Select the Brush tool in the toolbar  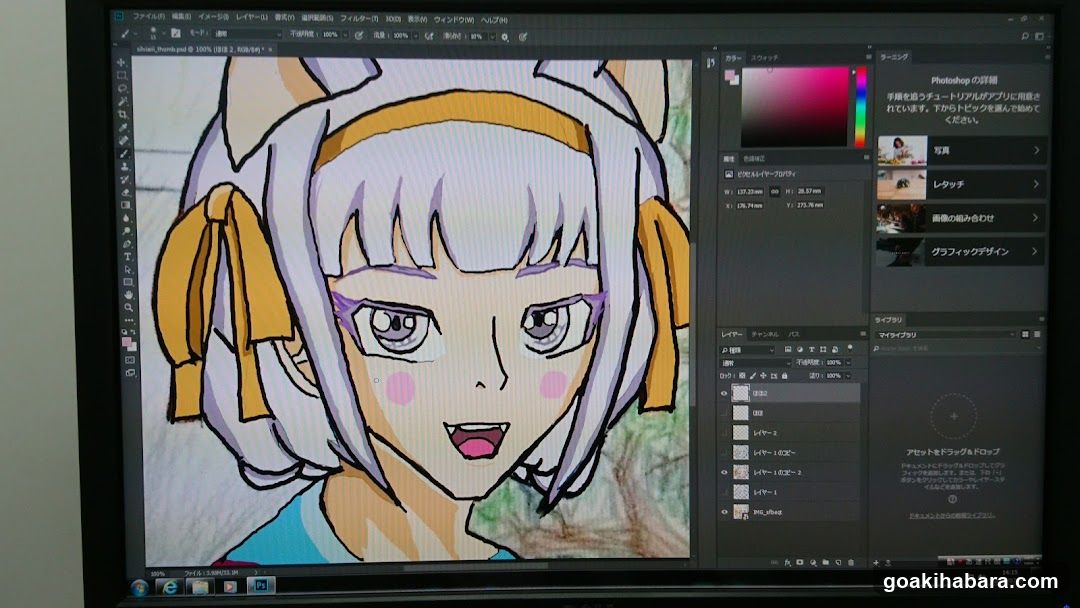(x=124, y=154)
